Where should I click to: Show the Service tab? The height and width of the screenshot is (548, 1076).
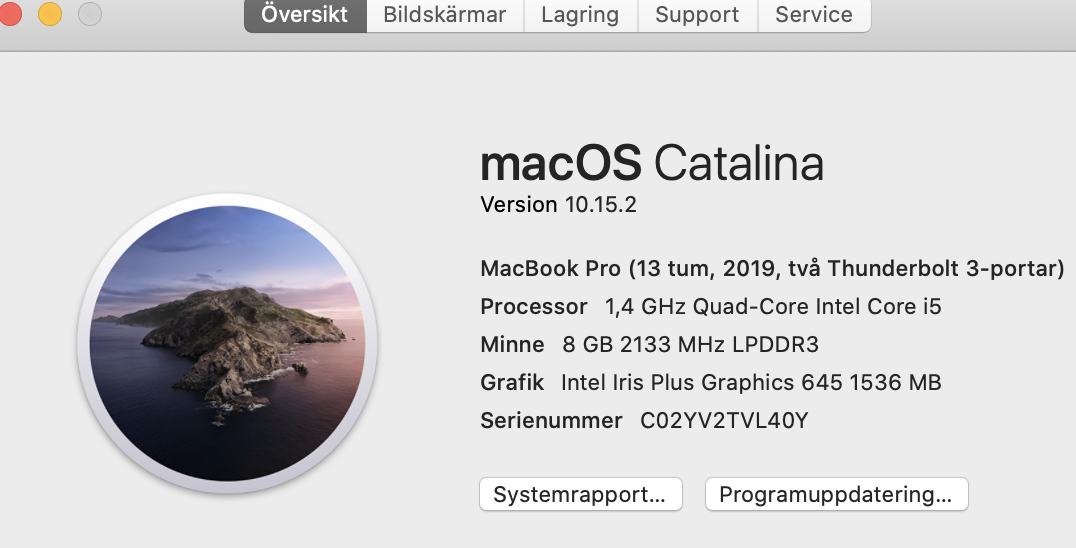tap(814, 15)
